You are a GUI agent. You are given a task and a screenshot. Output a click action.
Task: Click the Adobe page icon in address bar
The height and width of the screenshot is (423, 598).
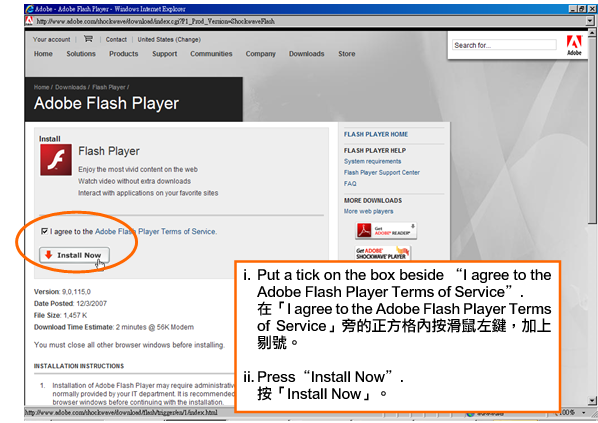point(29,21)
